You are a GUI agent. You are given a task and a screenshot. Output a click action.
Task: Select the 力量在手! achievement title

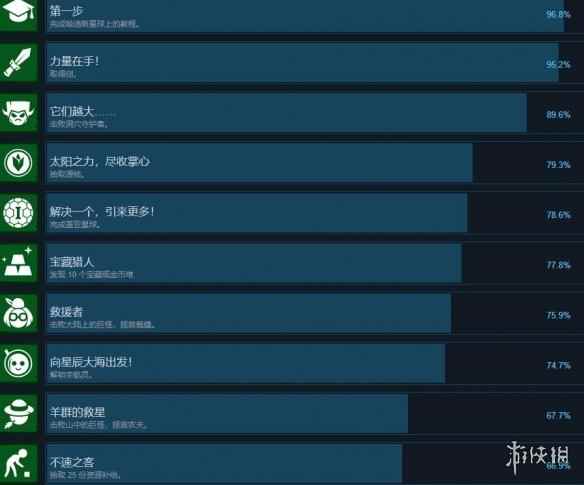74,61
